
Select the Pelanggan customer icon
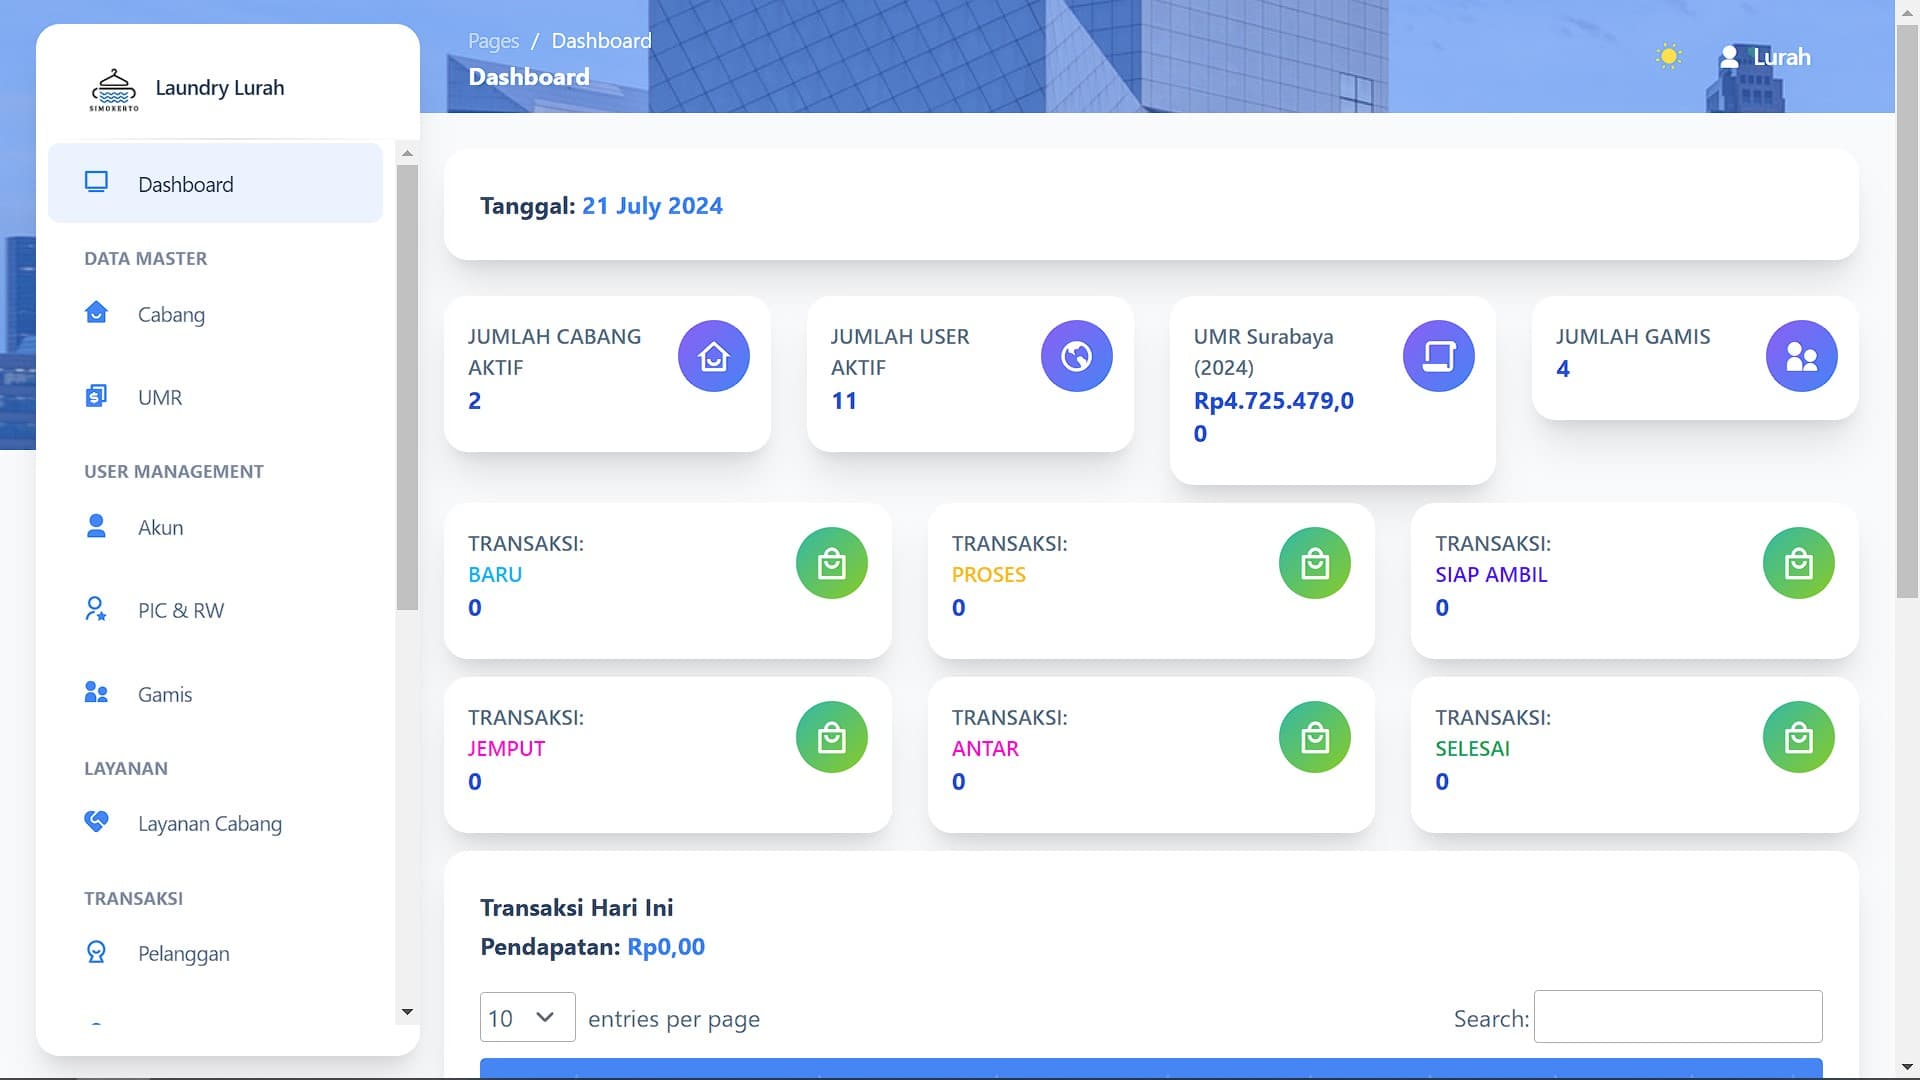click(96, 951)
